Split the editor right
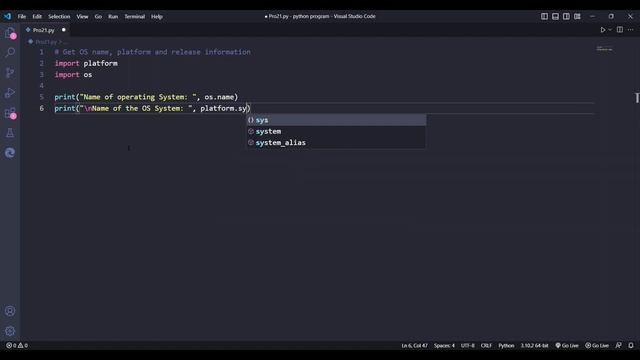The image size is (640, 360). click(620, 30)
